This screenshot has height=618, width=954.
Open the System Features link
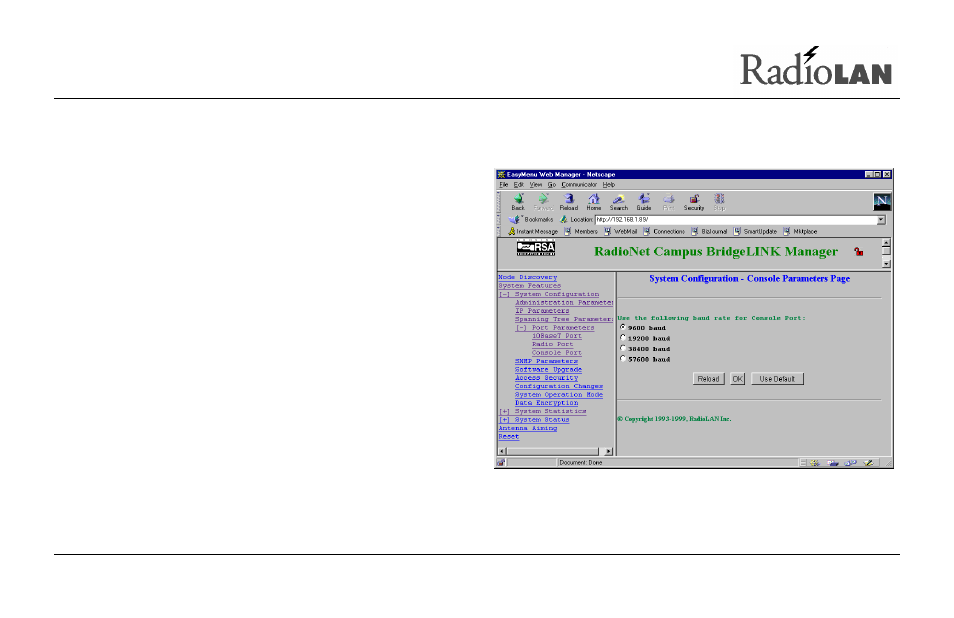[529, 286]
